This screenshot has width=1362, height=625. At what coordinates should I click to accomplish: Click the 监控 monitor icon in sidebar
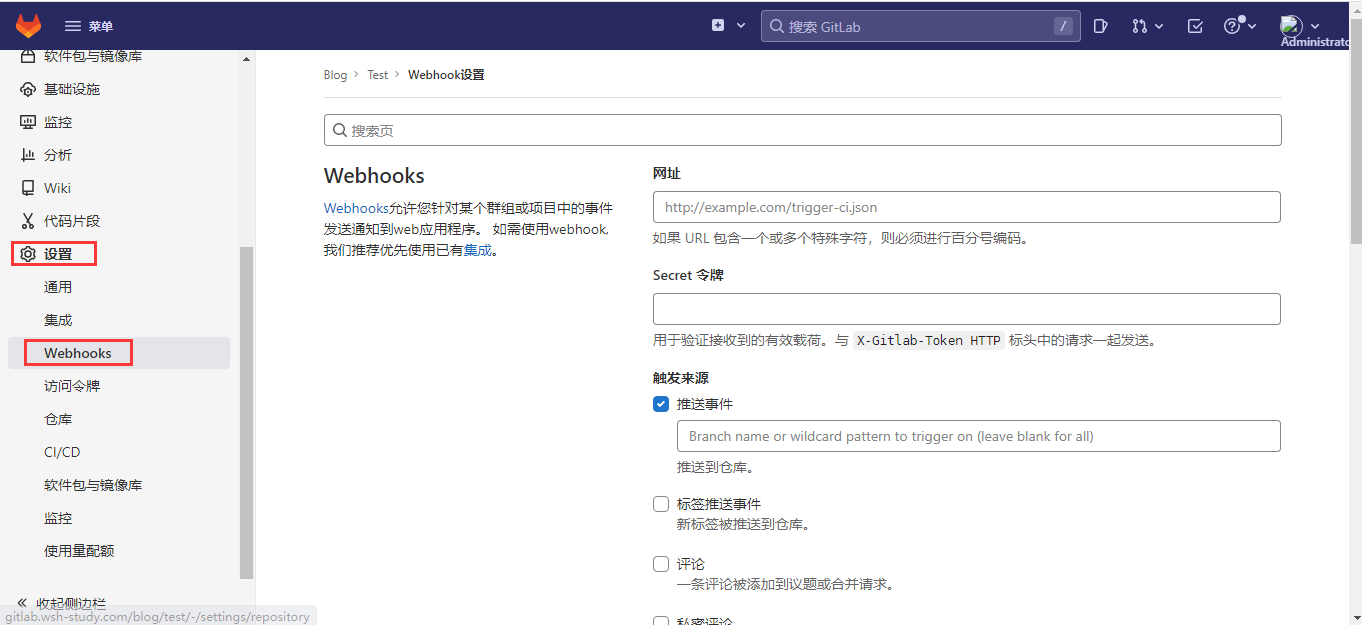point(28,122)
